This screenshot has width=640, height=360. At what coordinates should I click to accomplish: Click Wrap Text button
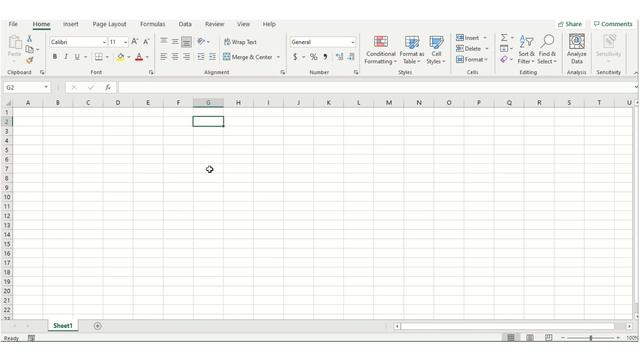point(240,42)
